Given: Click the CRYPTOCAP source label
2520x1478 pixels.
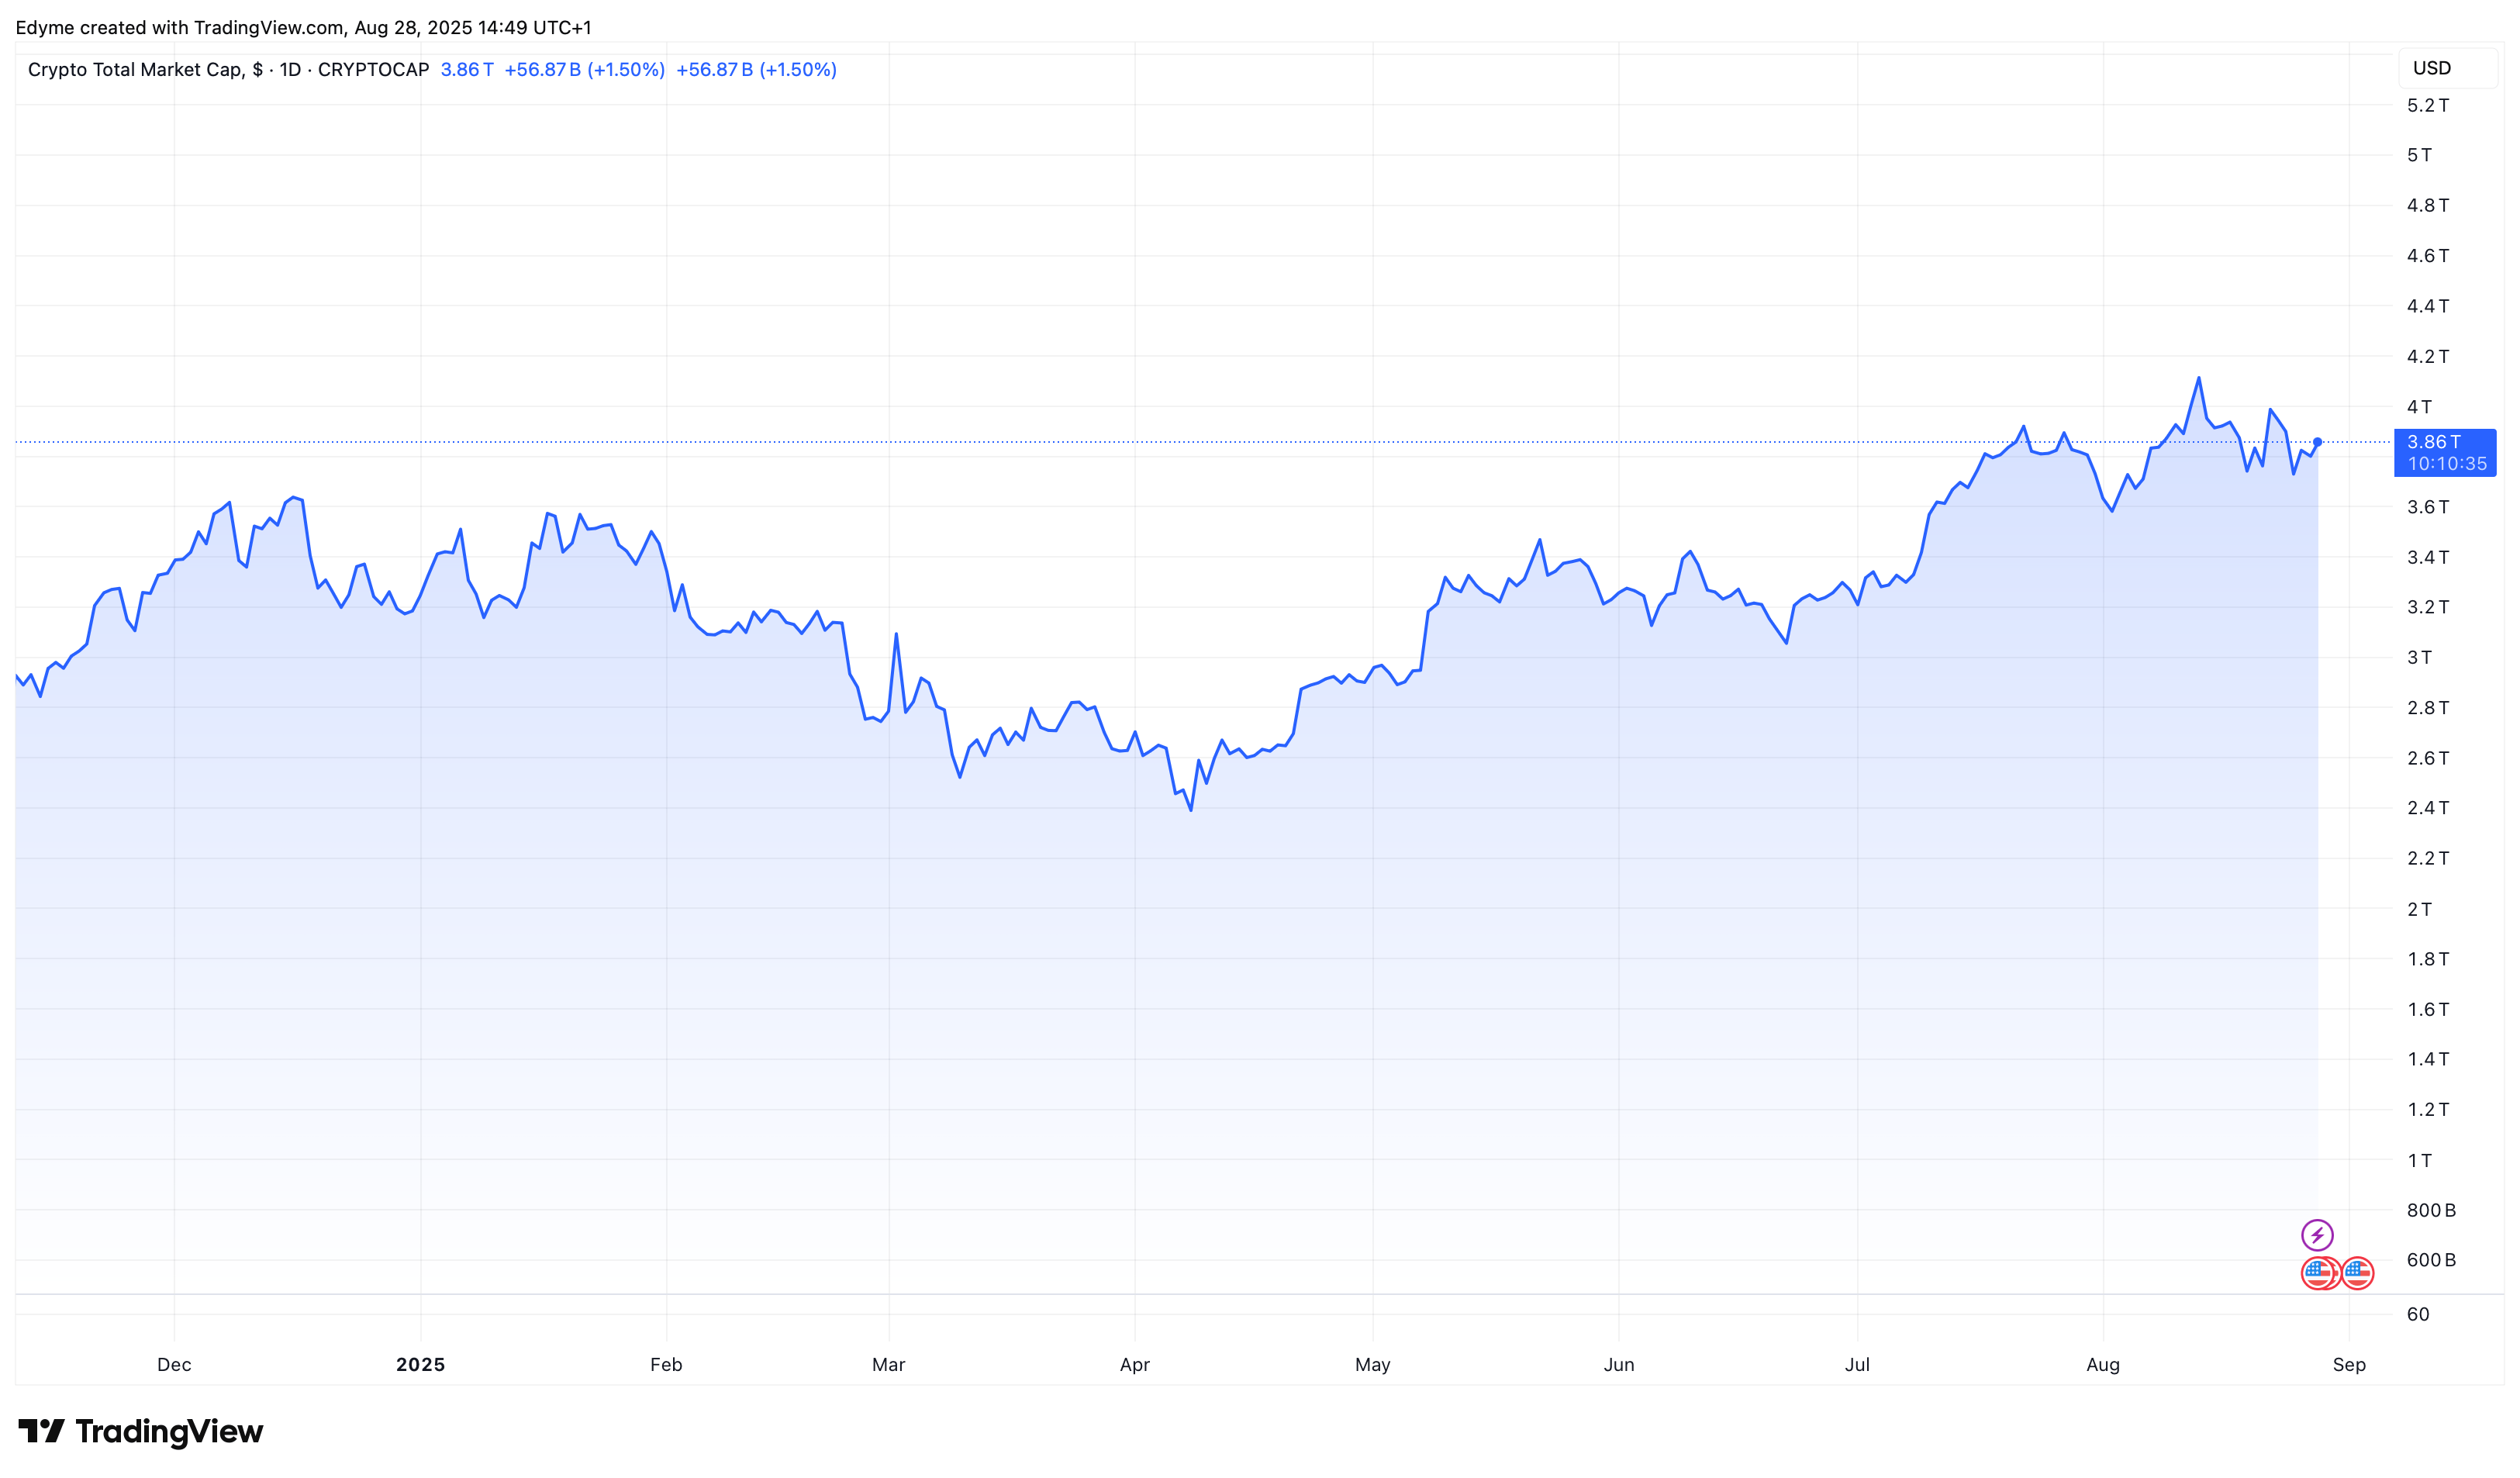Looking at the screenshot, I should (373, 69).
